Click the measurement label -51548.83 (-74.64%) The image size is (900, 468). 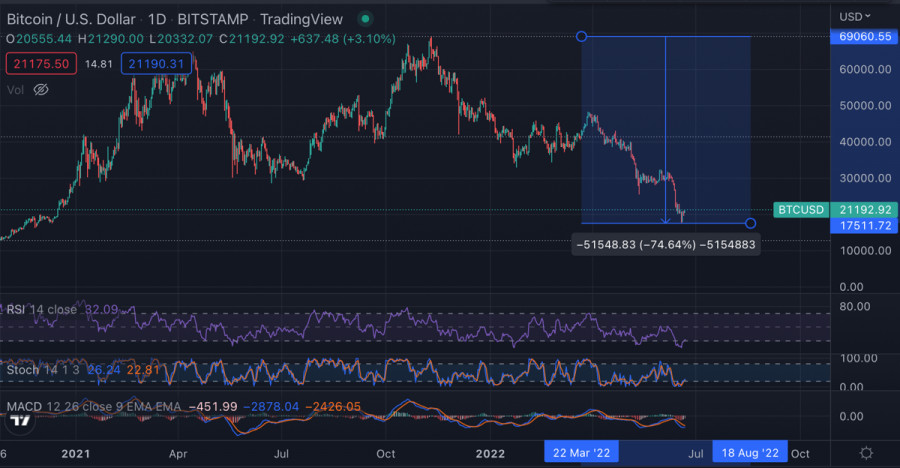tap(666, 245)
